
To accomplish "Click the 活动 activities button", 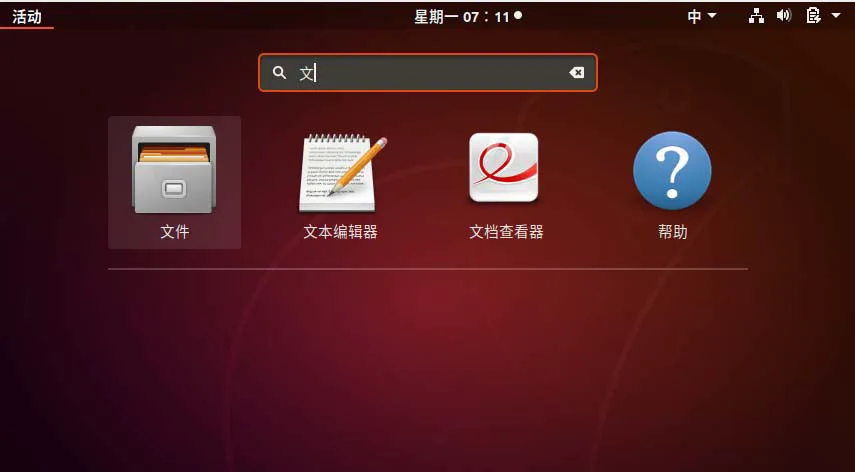I will click(27, 16).
